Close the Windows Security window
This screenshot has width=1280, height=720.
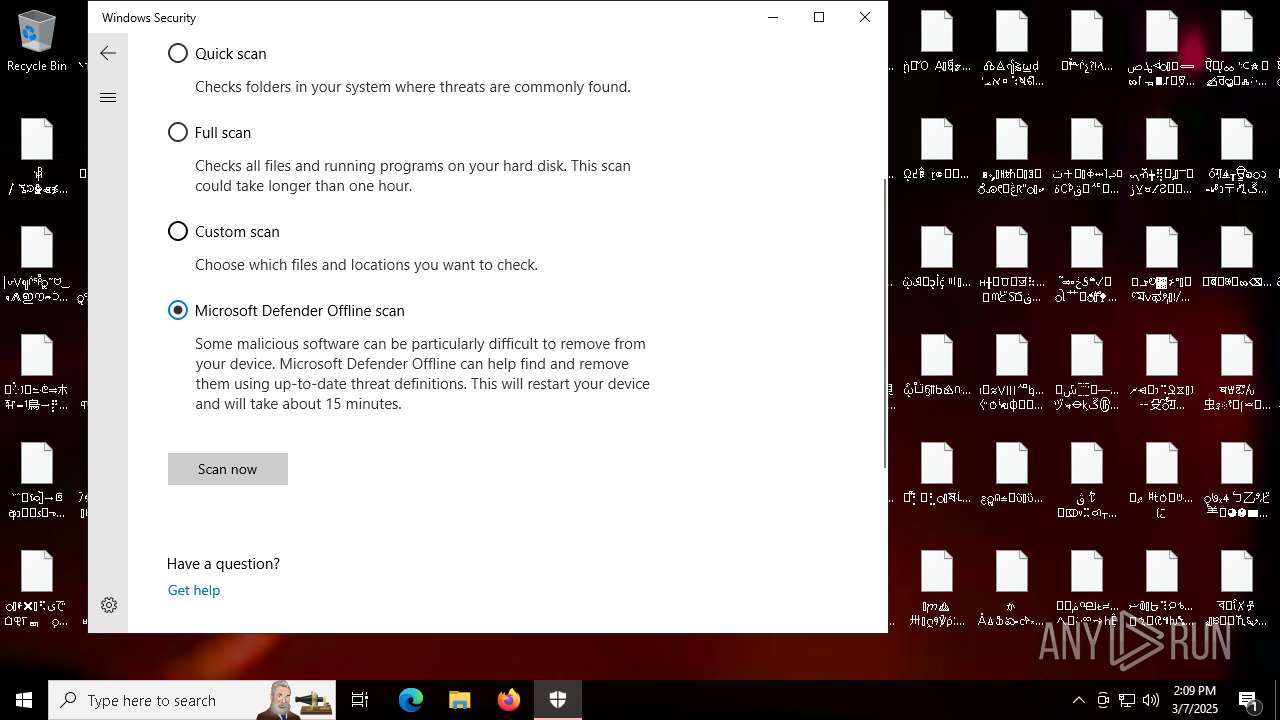point(865,17)
